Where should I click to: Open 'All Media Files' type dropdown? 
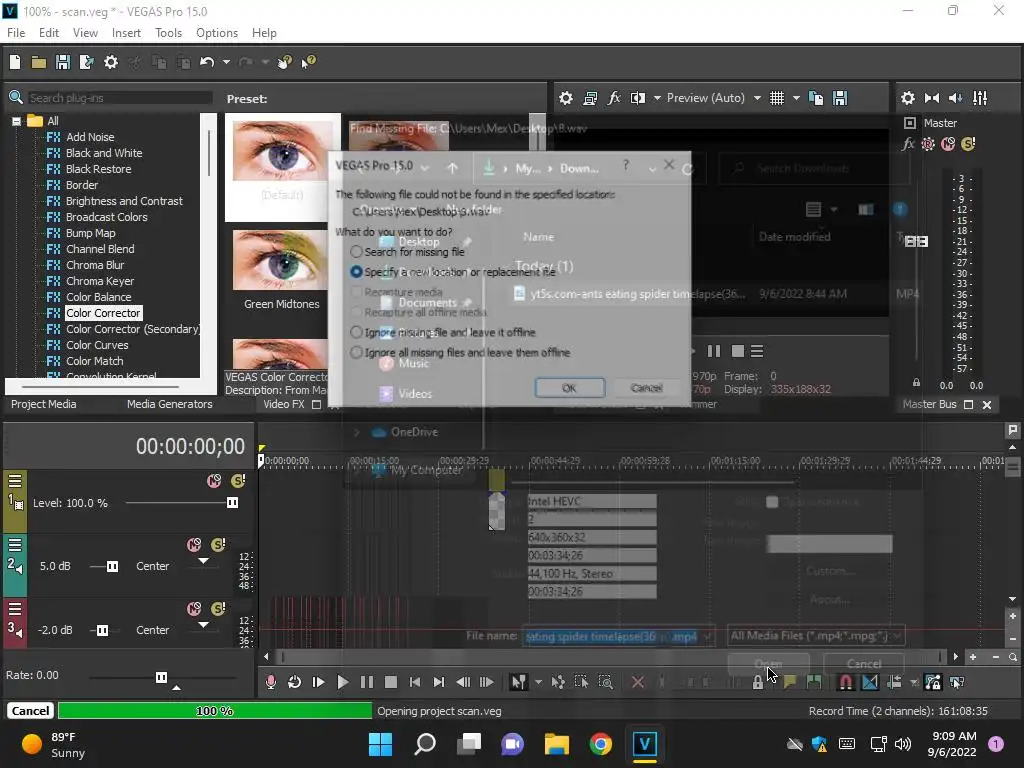click(816, 635)
